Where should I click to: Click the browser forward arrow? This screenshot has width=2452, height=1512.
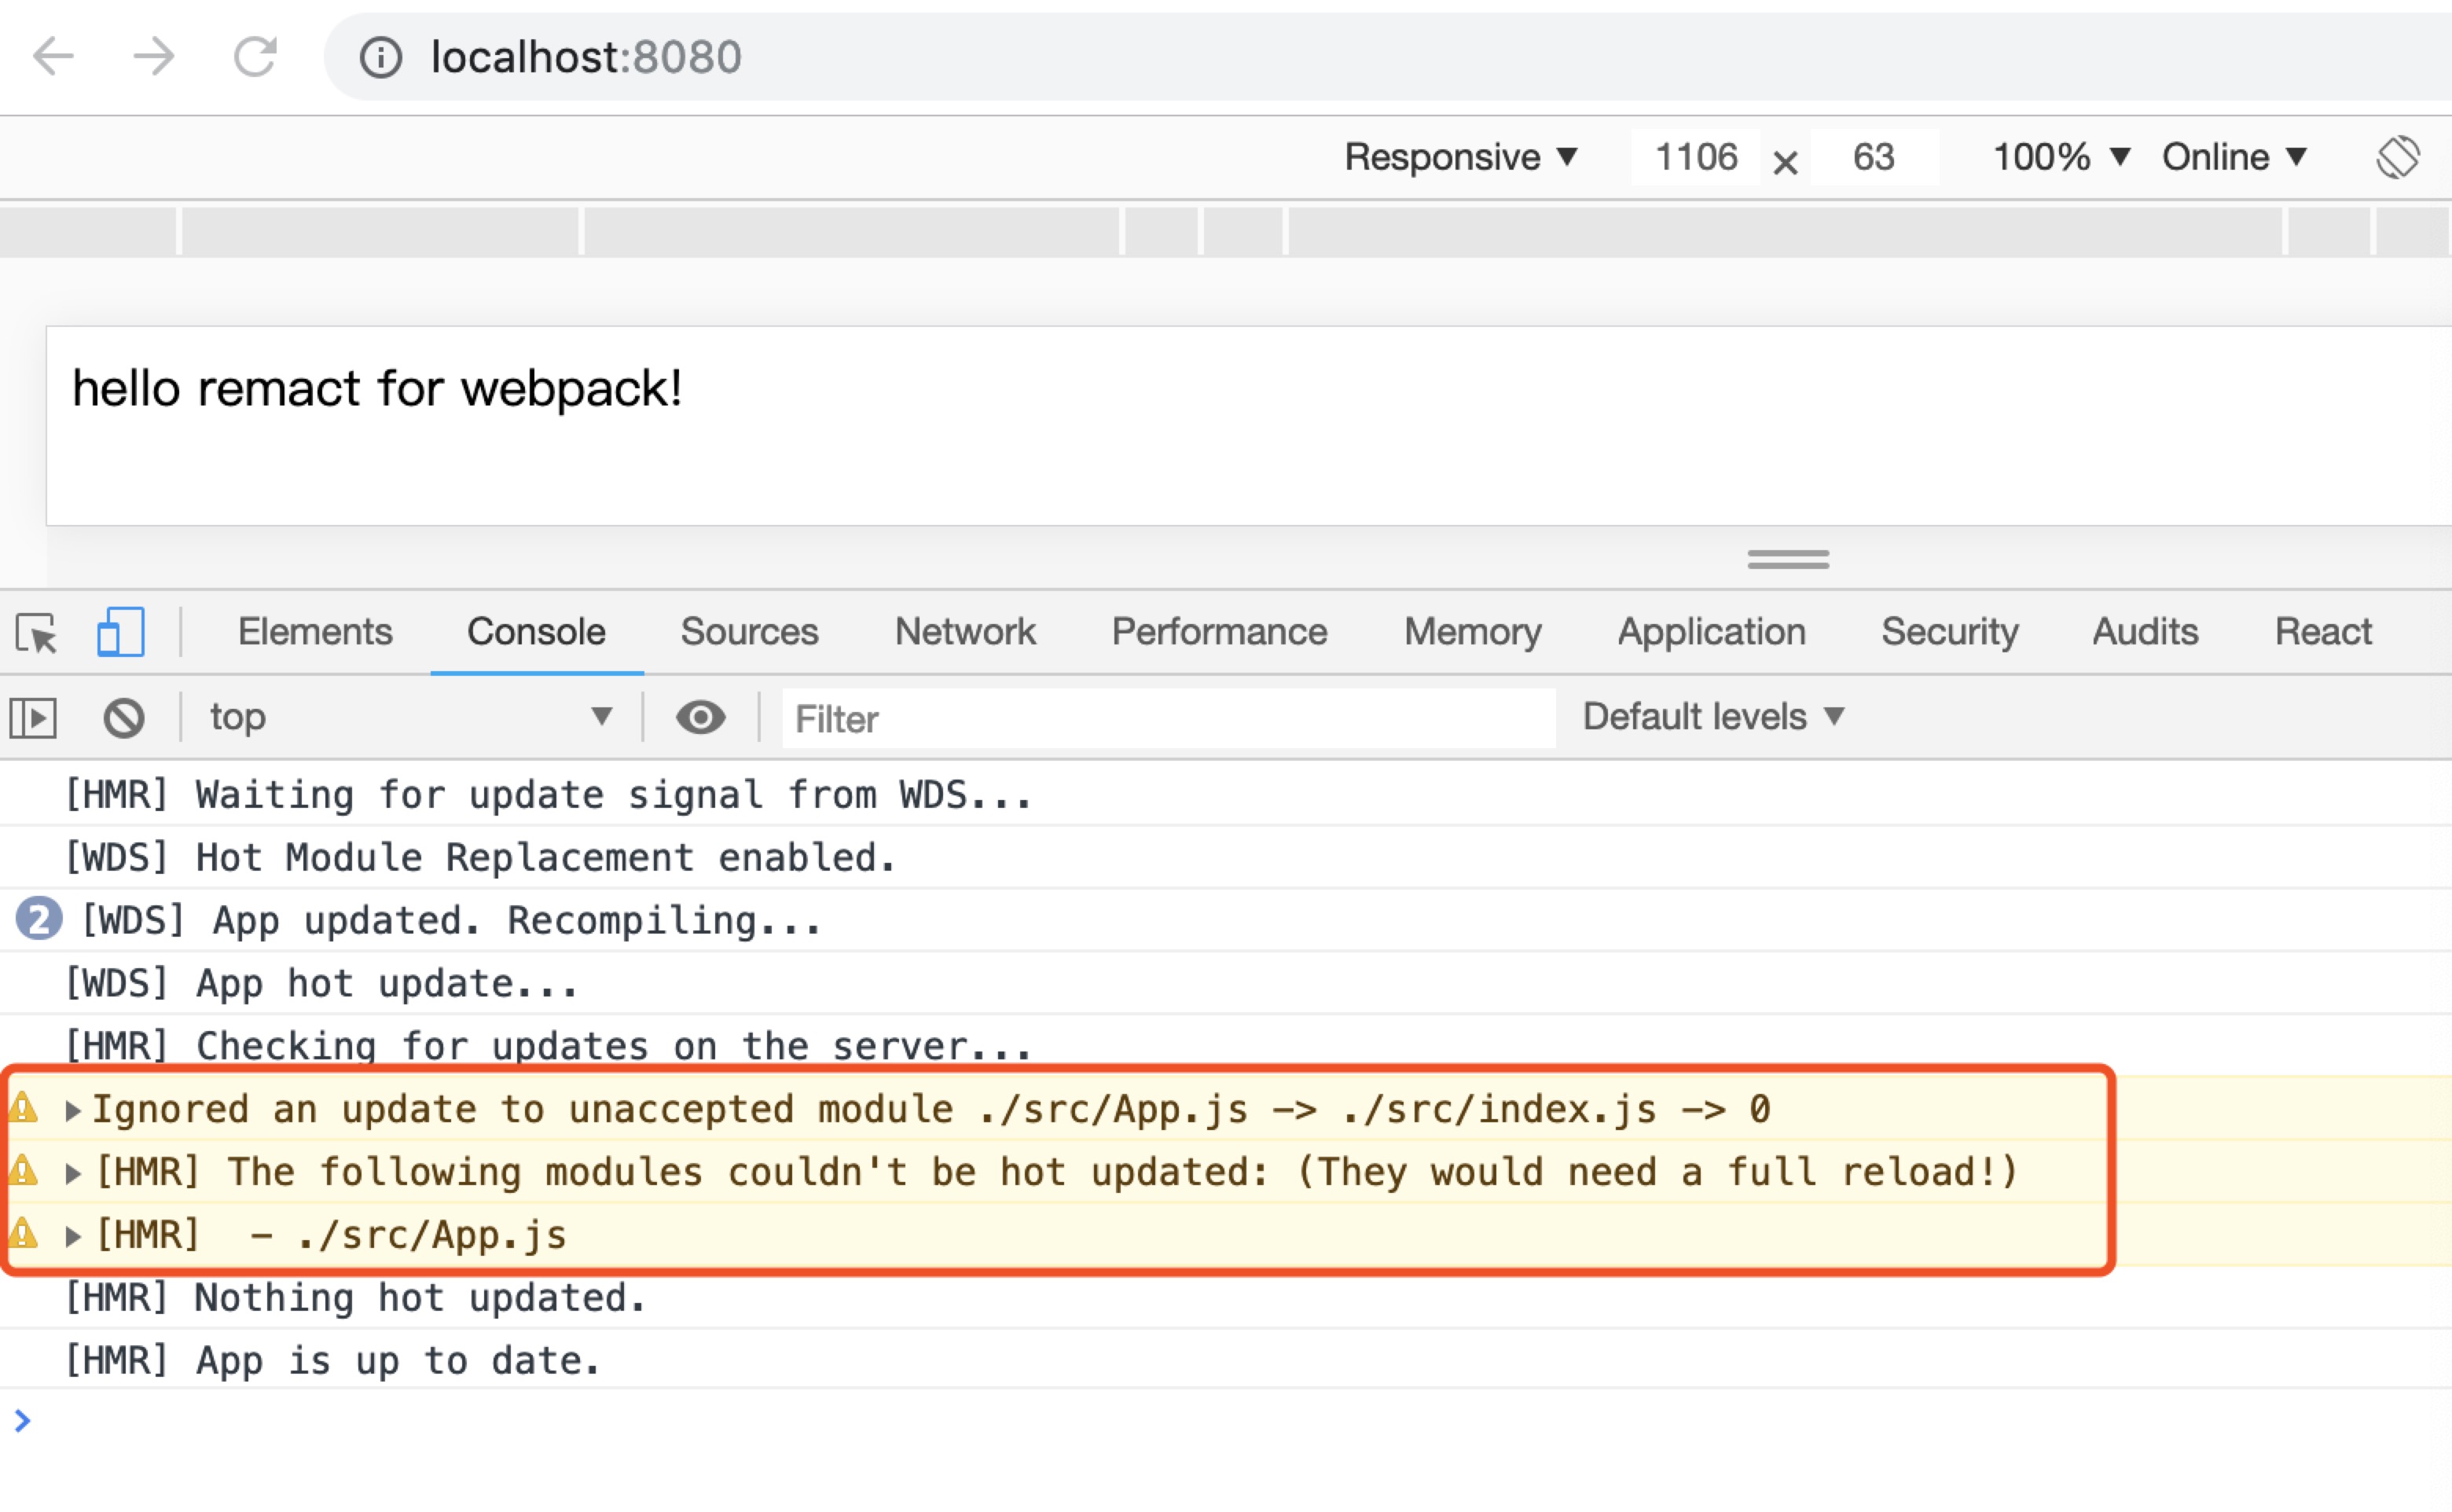click(x=154, y=56)
